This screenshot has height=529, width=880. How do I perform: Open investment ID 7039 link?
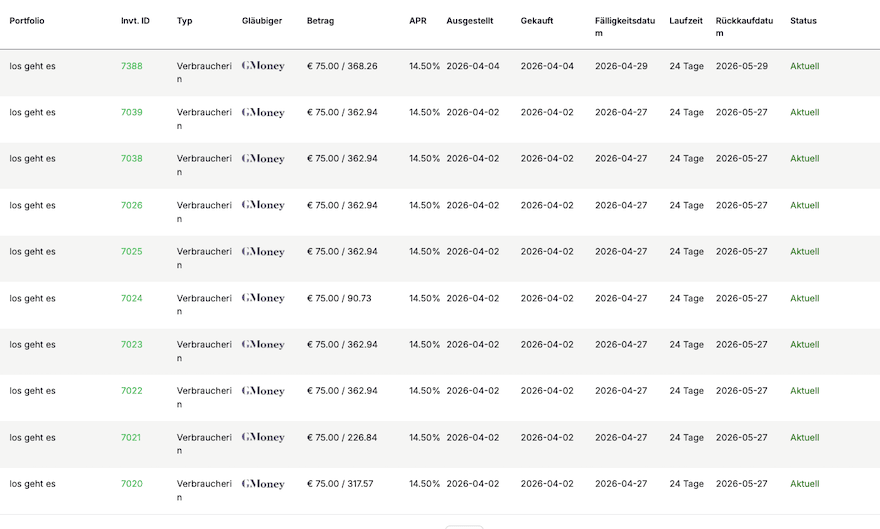tap(132, 112)
